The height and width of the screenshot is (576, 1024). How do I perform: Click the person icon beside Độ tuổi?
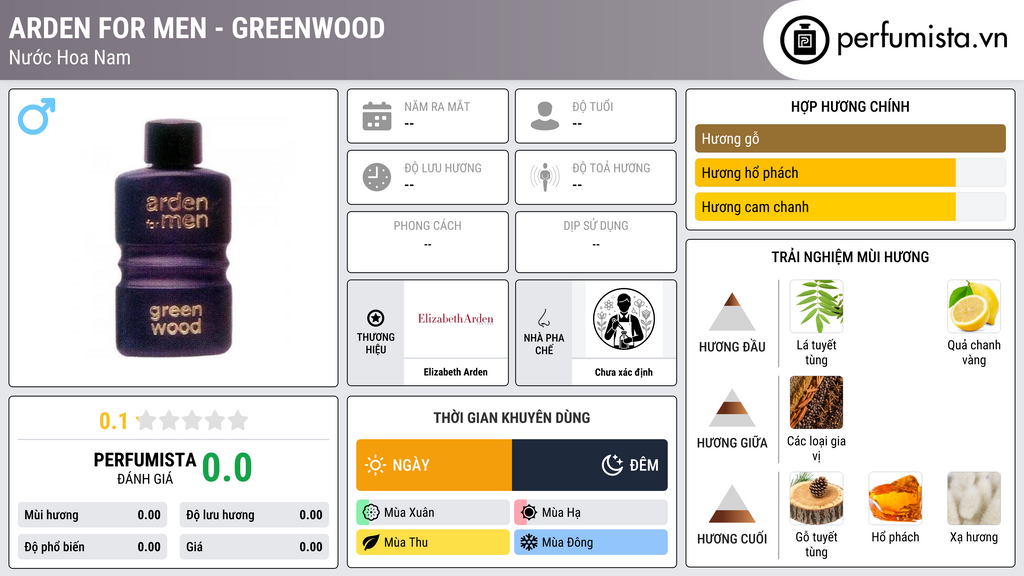tap(545, 116)
